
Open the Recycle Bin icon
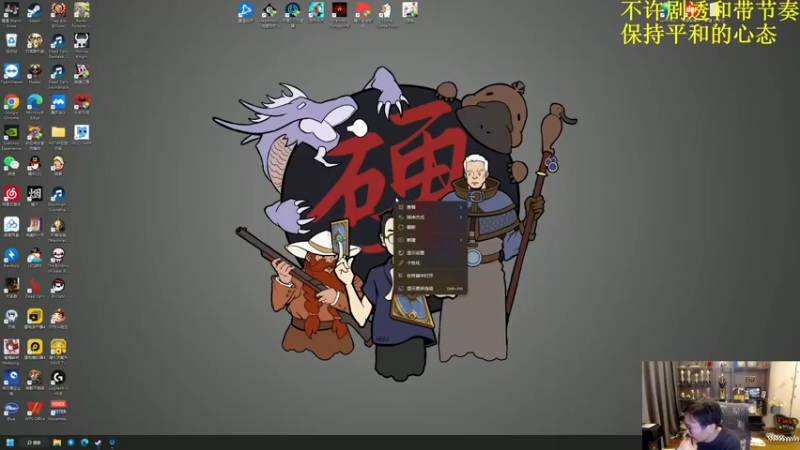11,43
